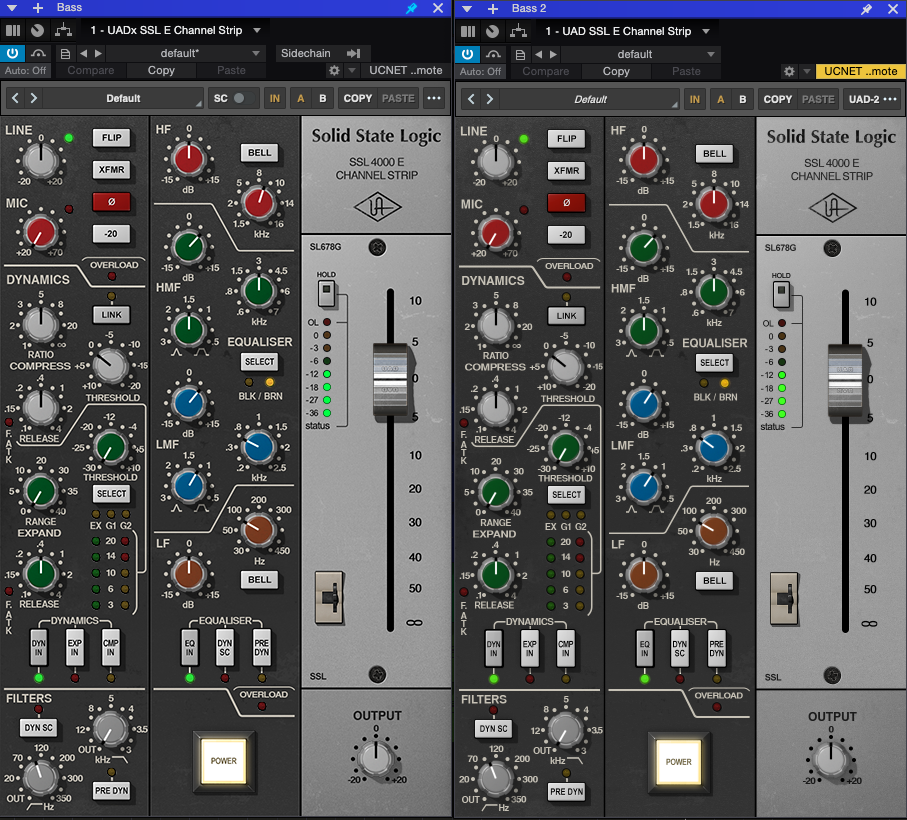Toggle DYN IN switch in Bass plugin
907x820 pixels.
[x=39, y=648]
